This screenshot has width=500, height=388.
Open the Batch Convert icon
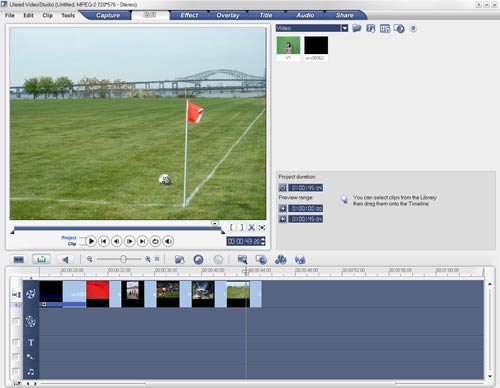261,259
